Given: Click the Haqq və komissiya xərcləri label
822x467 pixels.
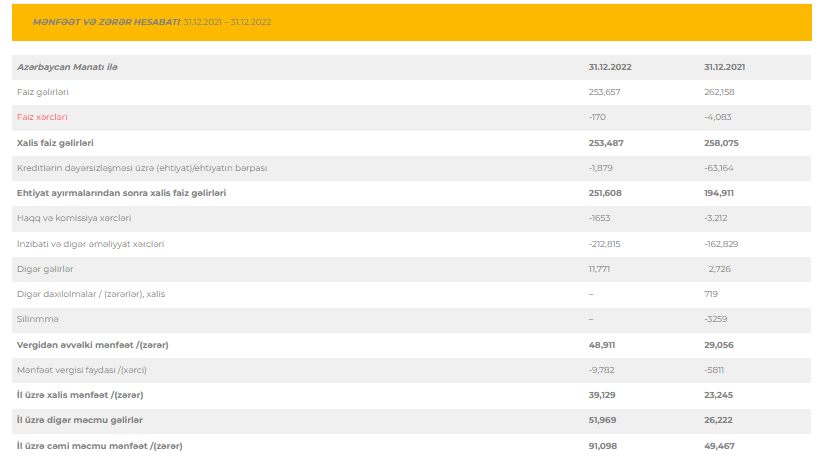Looking at the screenshot, I should [74, 218].
